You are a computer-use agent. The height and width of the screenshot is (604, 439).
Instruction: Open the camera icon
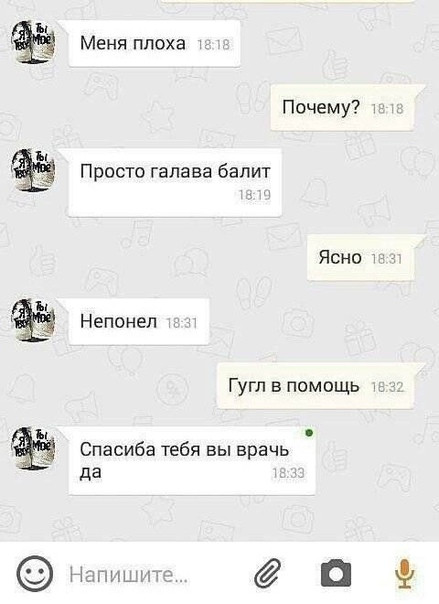336,573
